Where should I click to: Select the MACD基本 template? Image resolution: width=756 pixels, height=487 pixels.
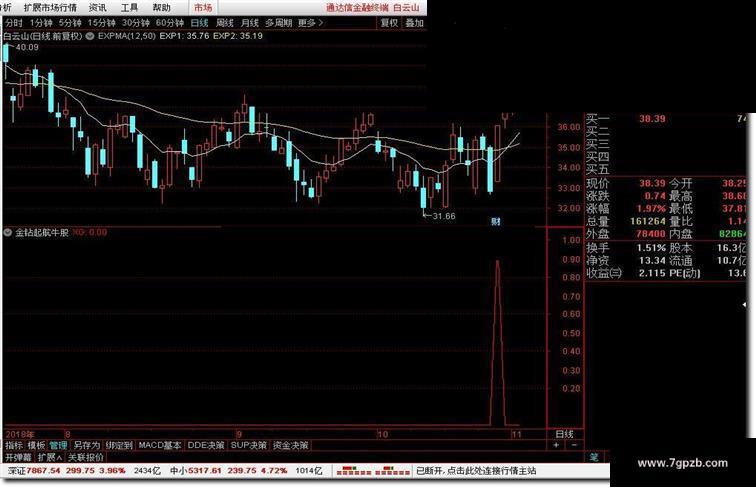(160, 445)
